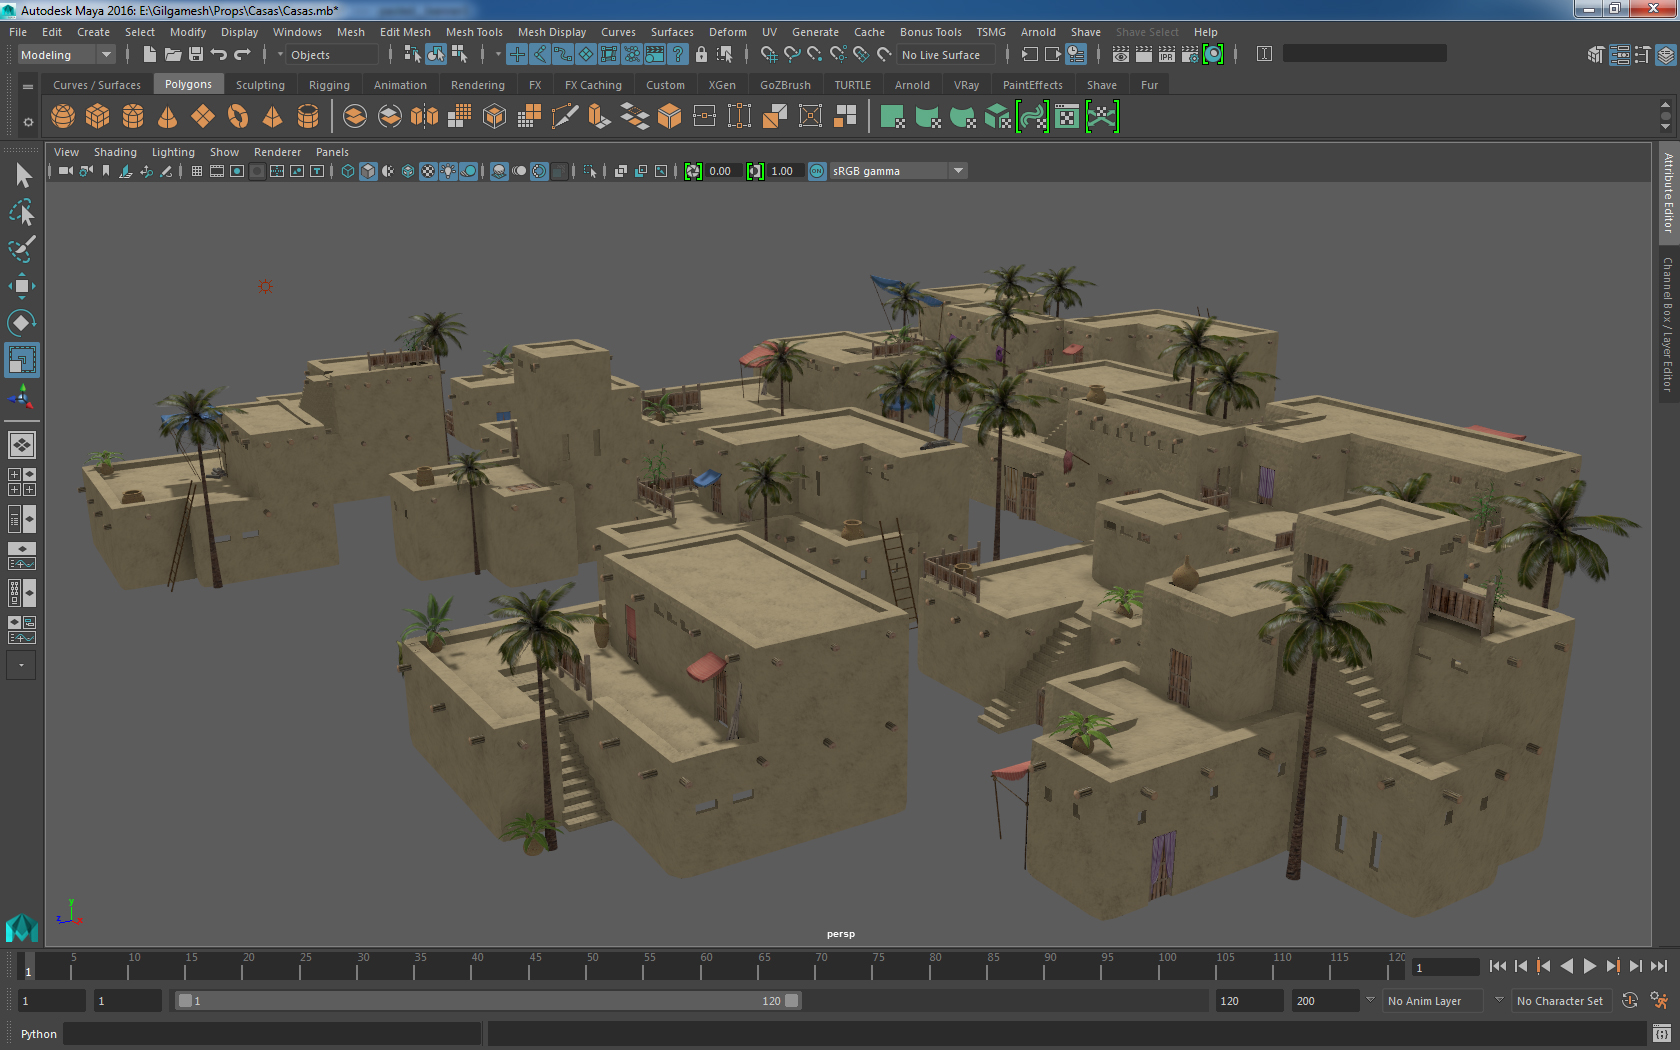Viewport: 1680px width, 1050px height.
Task: Switch to the Rigging shelf tab
Action: [x=329, y=85]
